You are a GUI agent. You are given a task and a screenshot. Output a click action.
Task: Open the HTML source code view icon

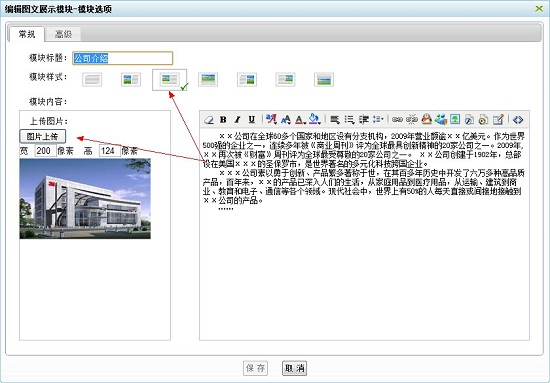coord(518,120)
